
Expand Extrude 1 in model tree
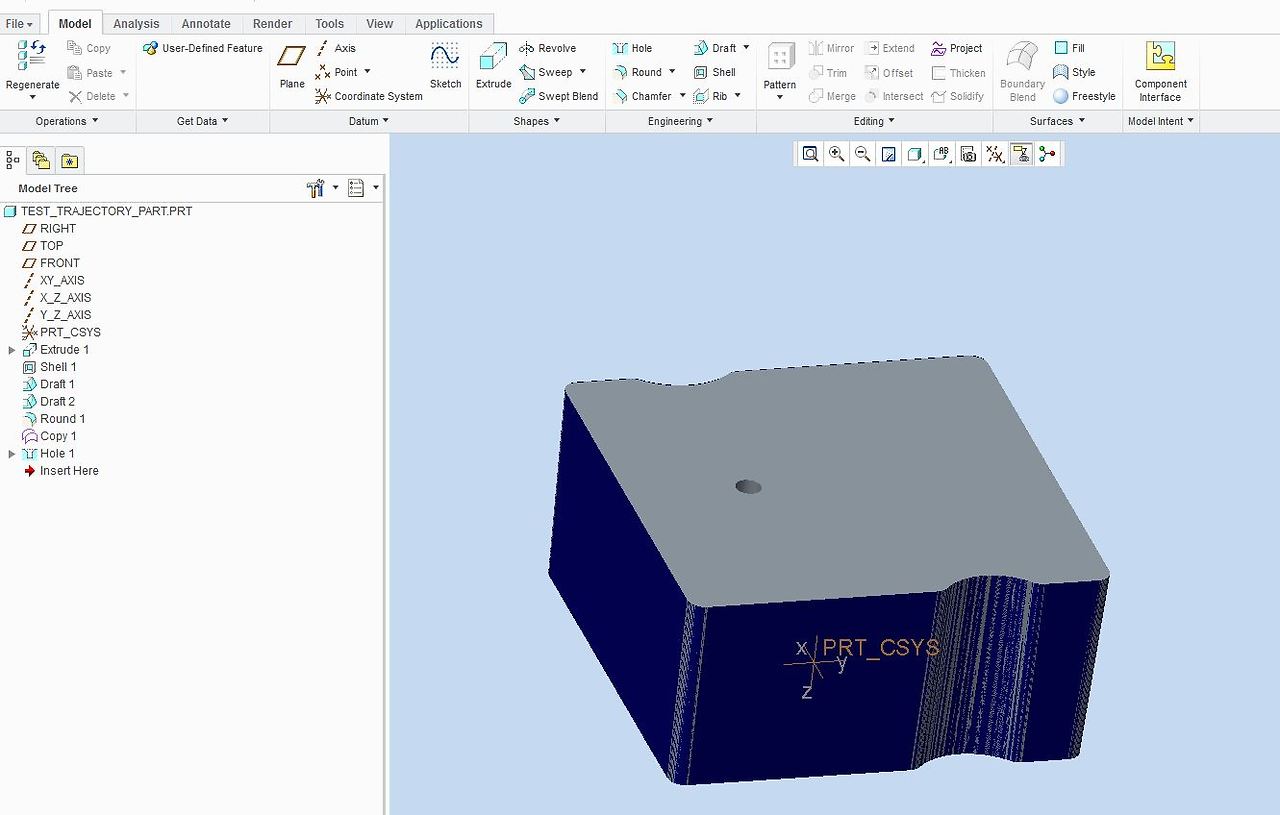pyautogui.click(x=12, y=350)
